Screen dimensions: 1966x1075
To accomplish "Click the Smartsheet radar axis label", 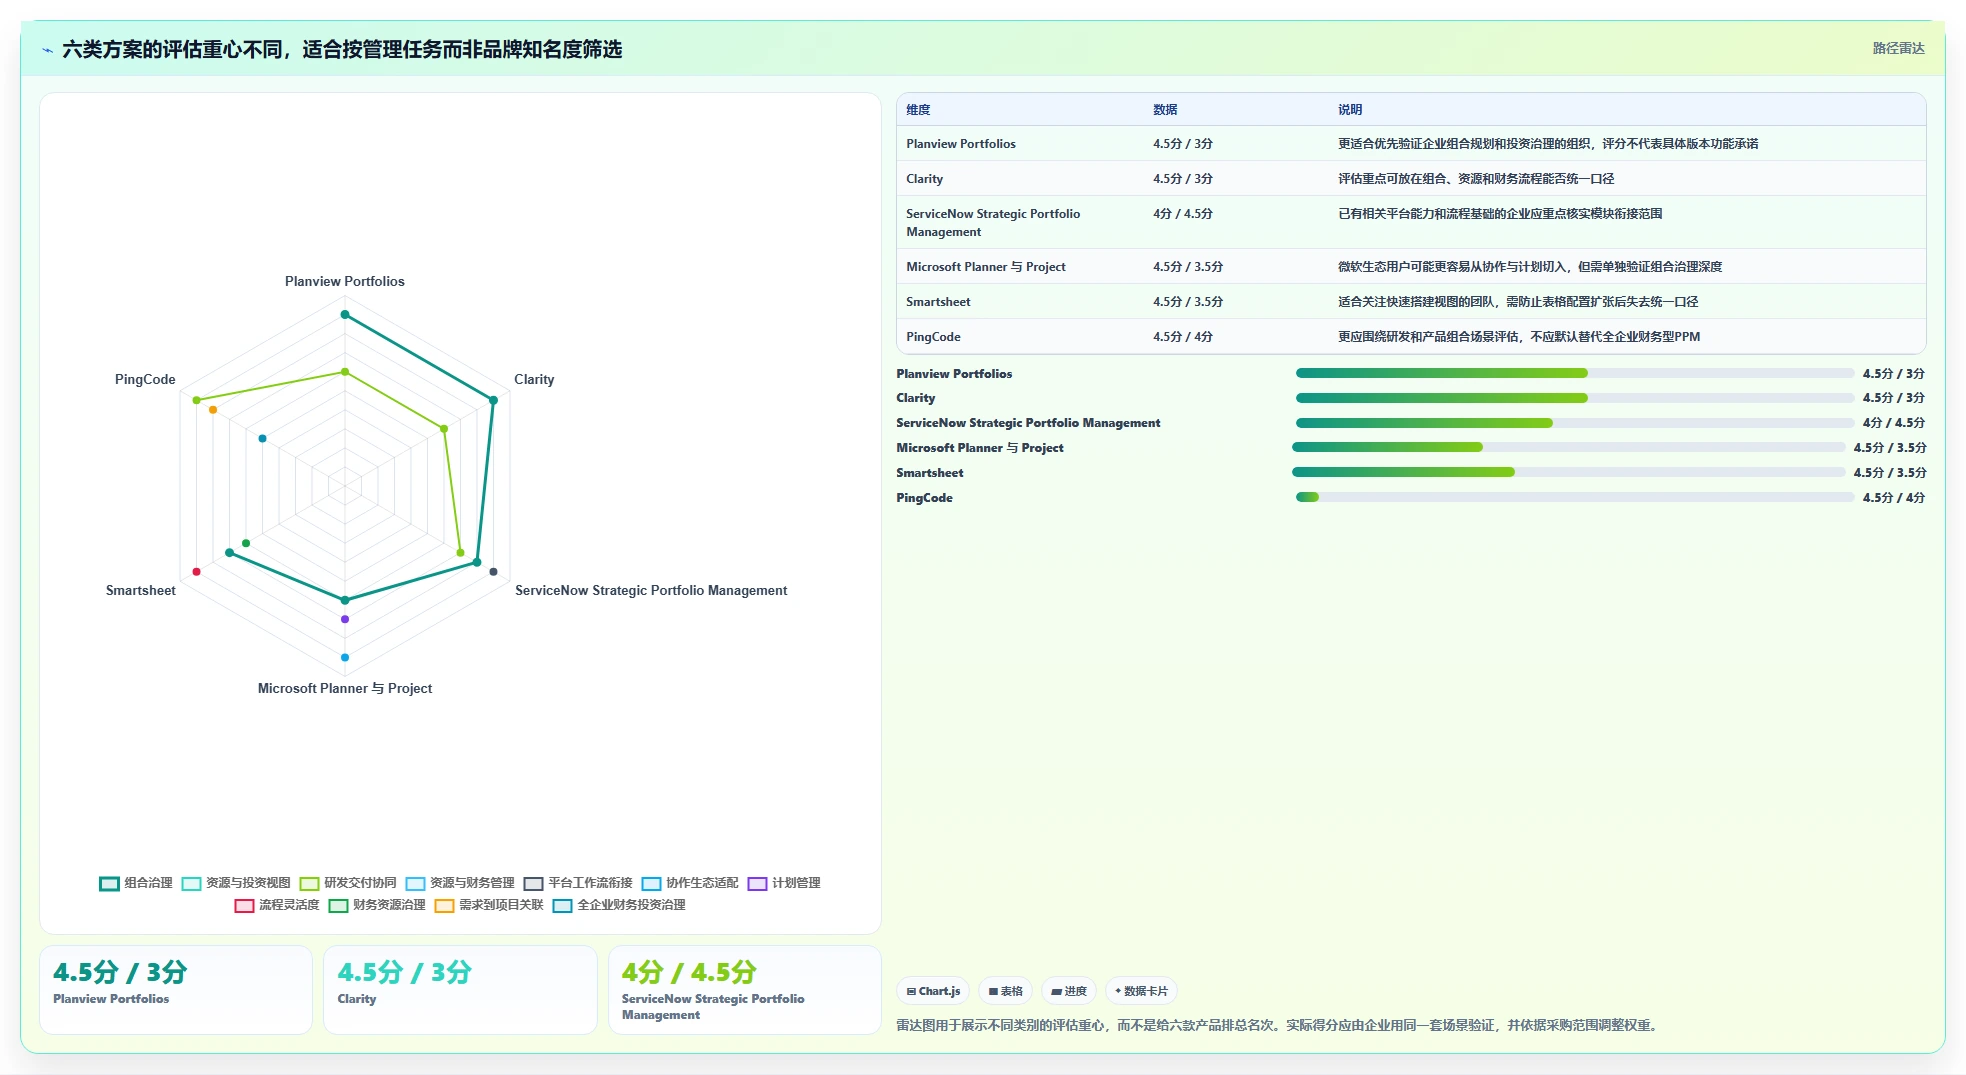I will click(141, 591).
